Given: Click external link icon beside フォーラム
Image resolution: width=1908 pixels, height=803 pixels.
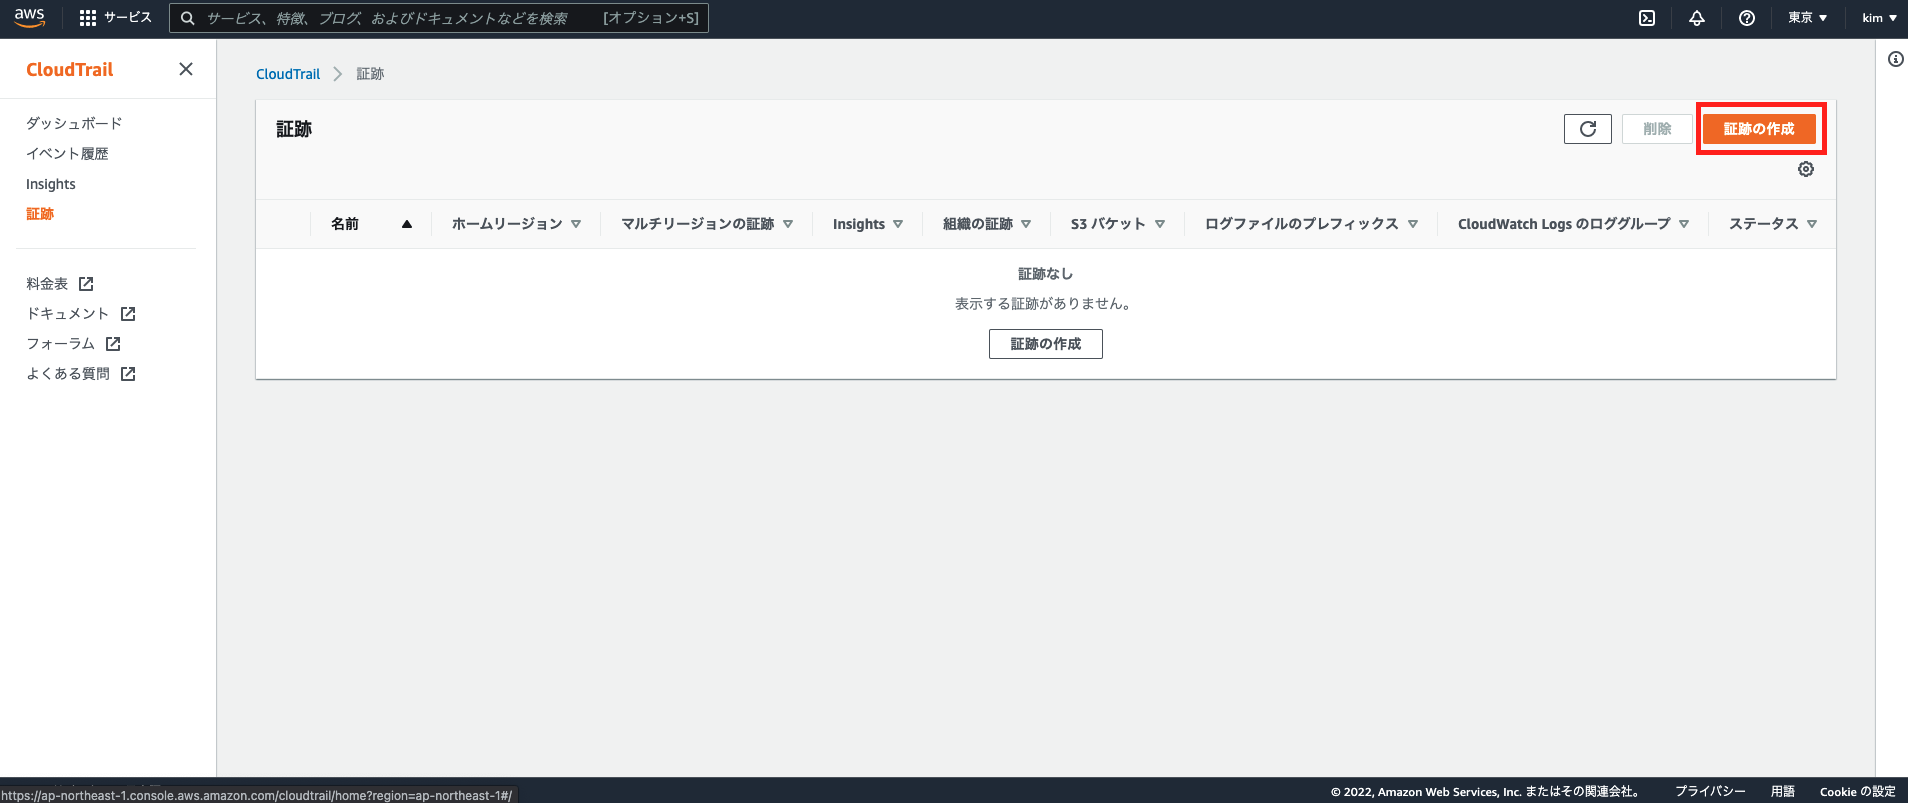Looking at the screenshot, I should pos(113,344).
